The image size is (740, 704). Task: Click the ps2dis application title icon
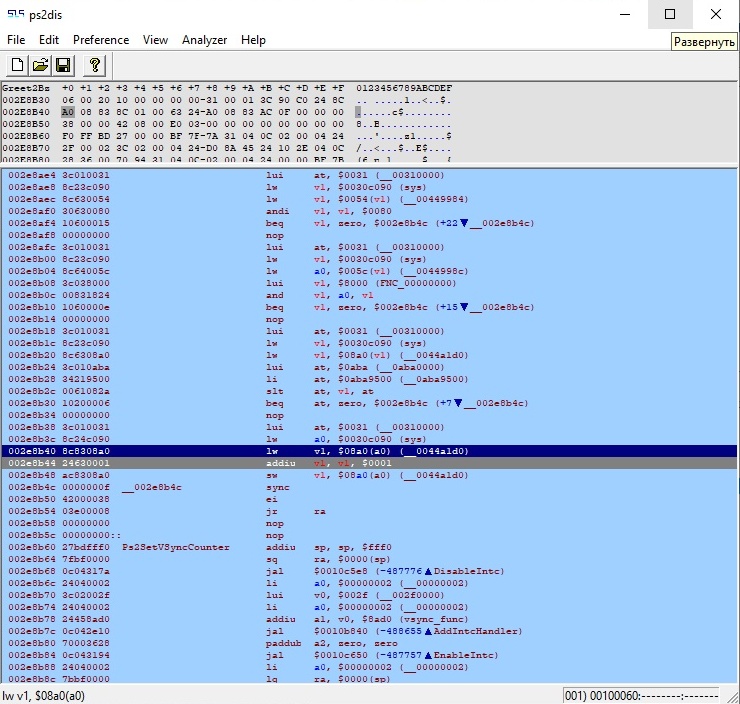pyautogui.click(x=15, y=15)
